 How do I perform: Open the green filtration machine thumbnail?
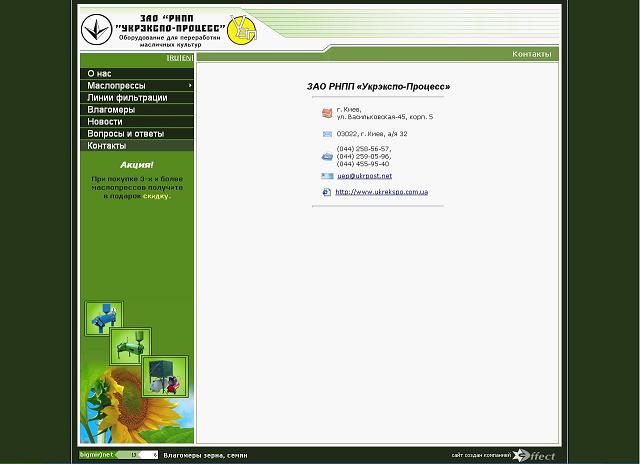pyautogui.click(x=131, y=346)
